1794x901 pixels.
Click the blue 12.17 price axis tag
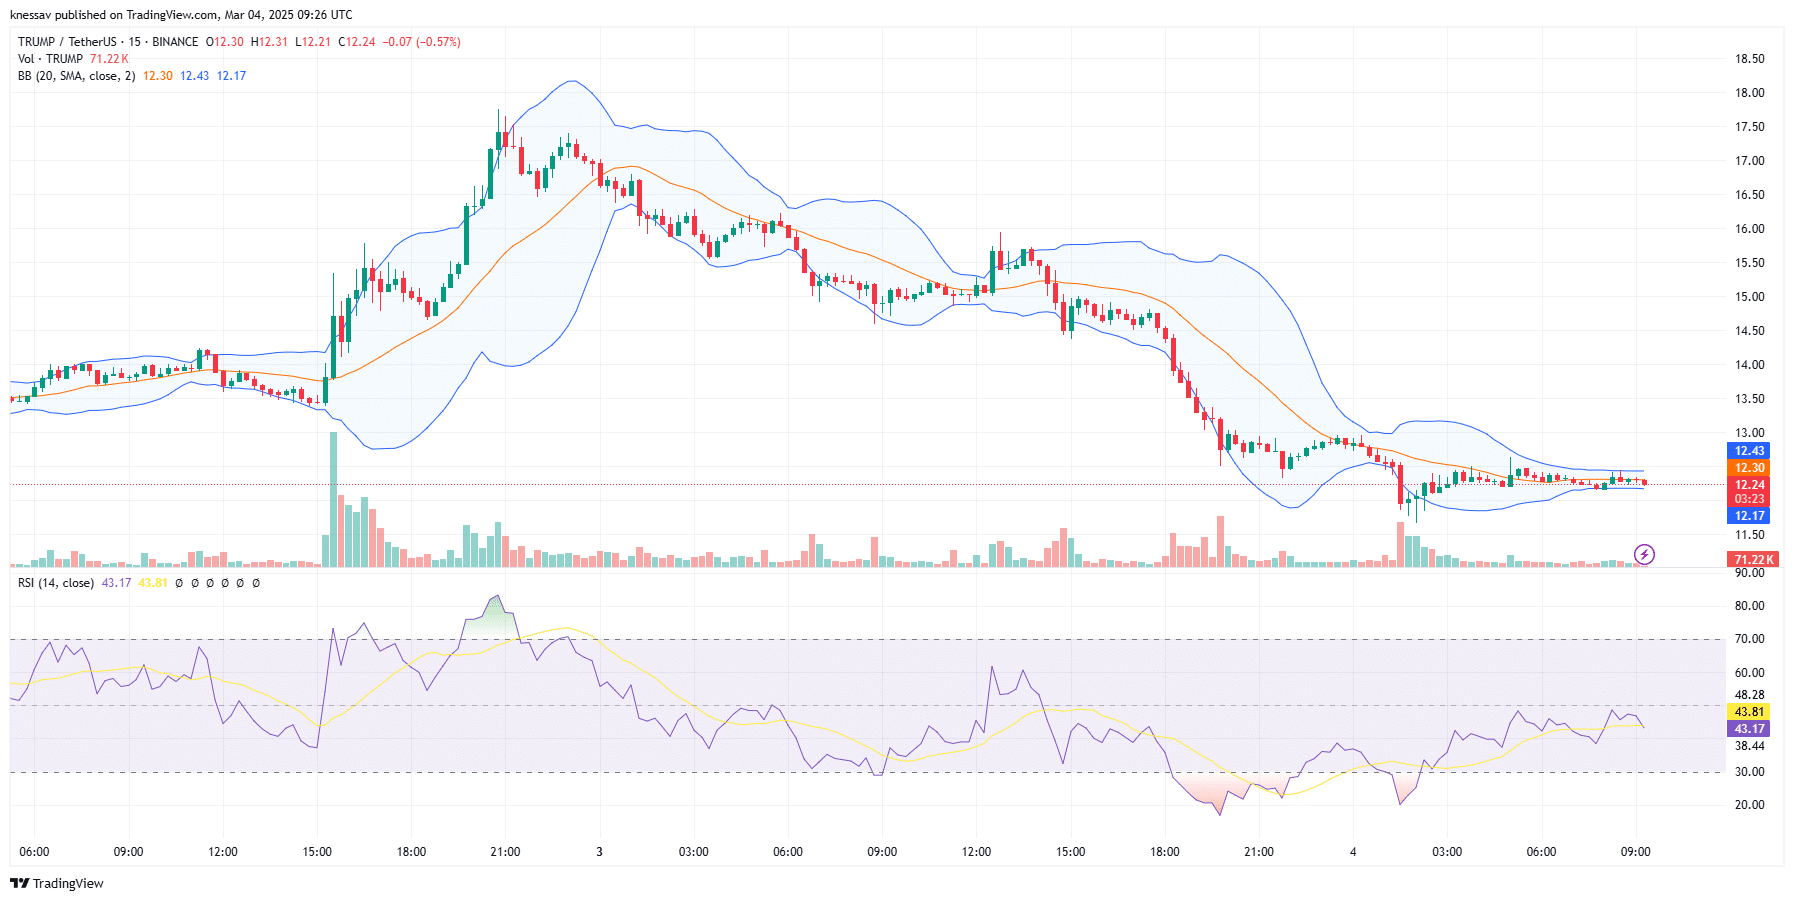[x=1749, y=516]
